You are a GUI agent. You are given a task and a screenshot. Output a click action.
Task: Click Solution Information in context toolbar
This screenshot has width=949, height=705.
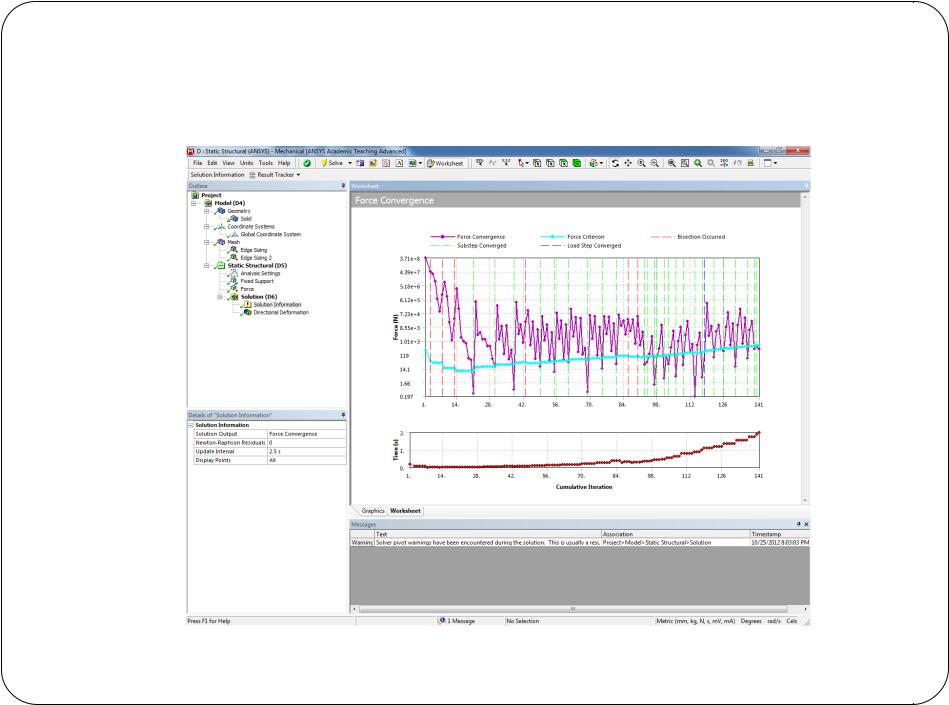click(217, 174)
